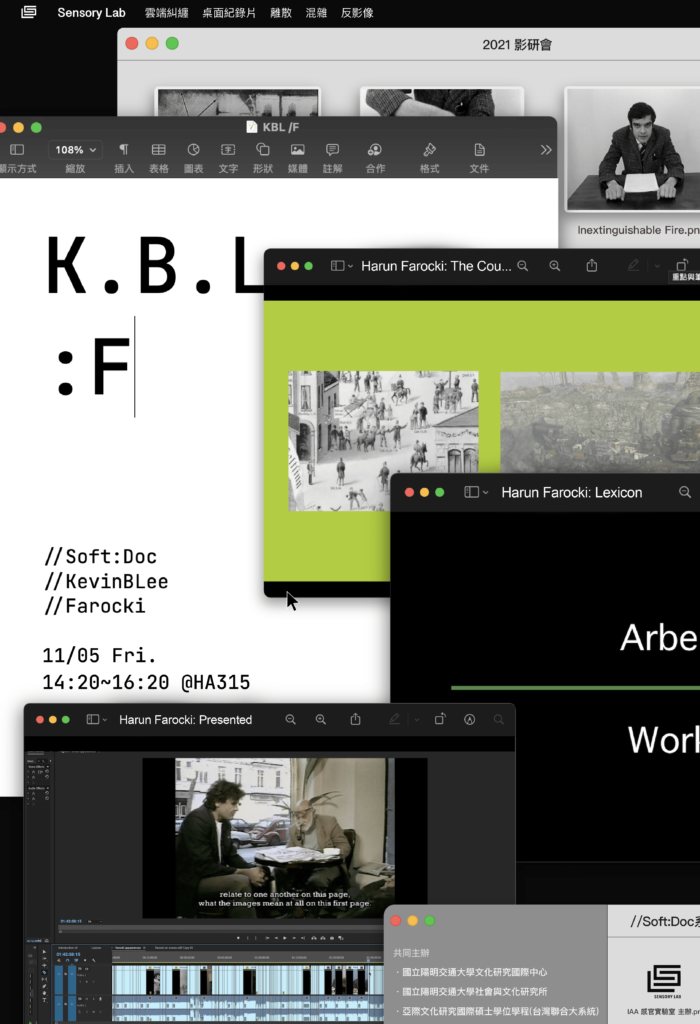
Task: Toggle sidebar in The Cou... Preview window
Action: pos(337,266)
